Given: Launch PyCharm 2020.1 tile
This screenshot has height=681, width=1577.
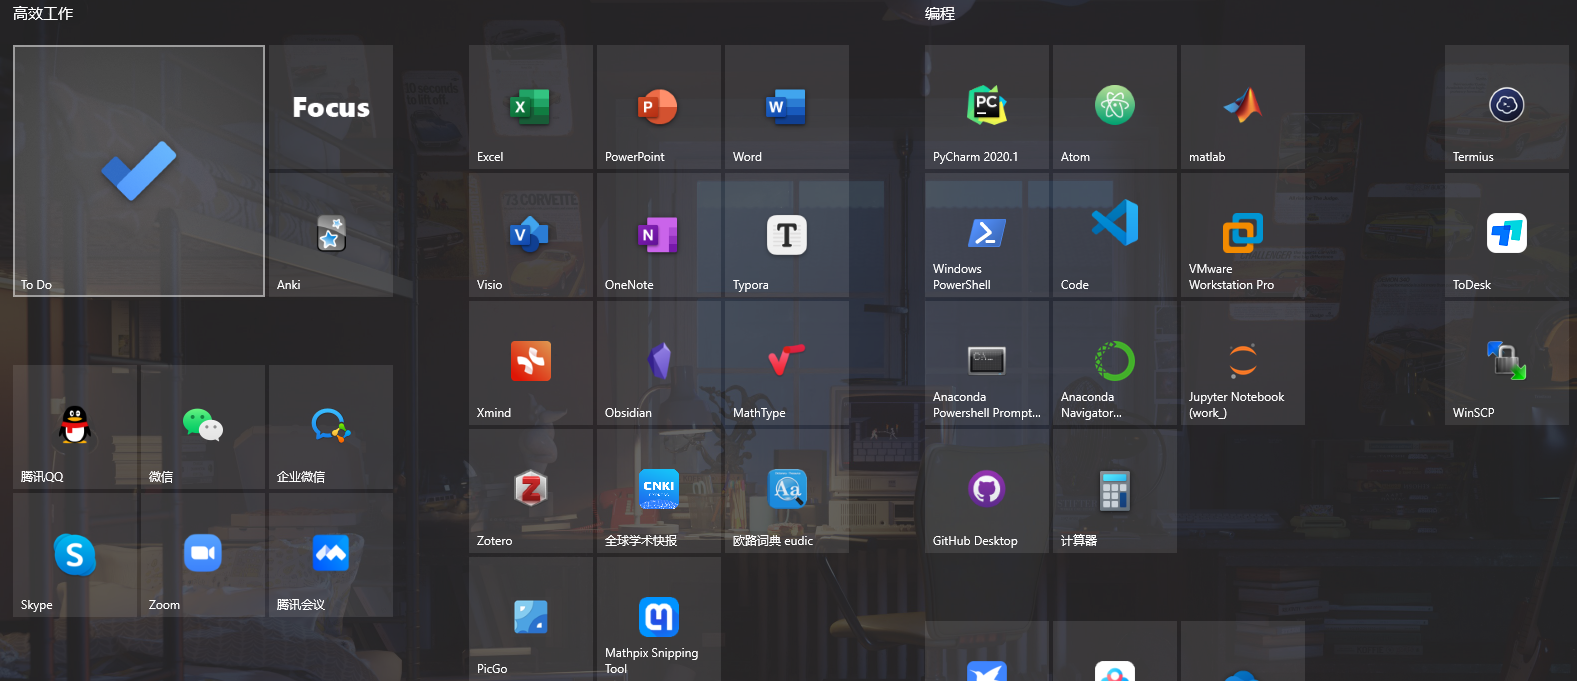Looking at the screenshot, I should (x=987, y=107).
